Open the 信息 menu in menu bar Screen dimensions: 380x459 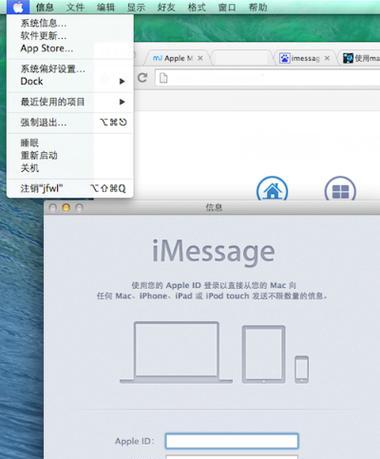point(45,7)
